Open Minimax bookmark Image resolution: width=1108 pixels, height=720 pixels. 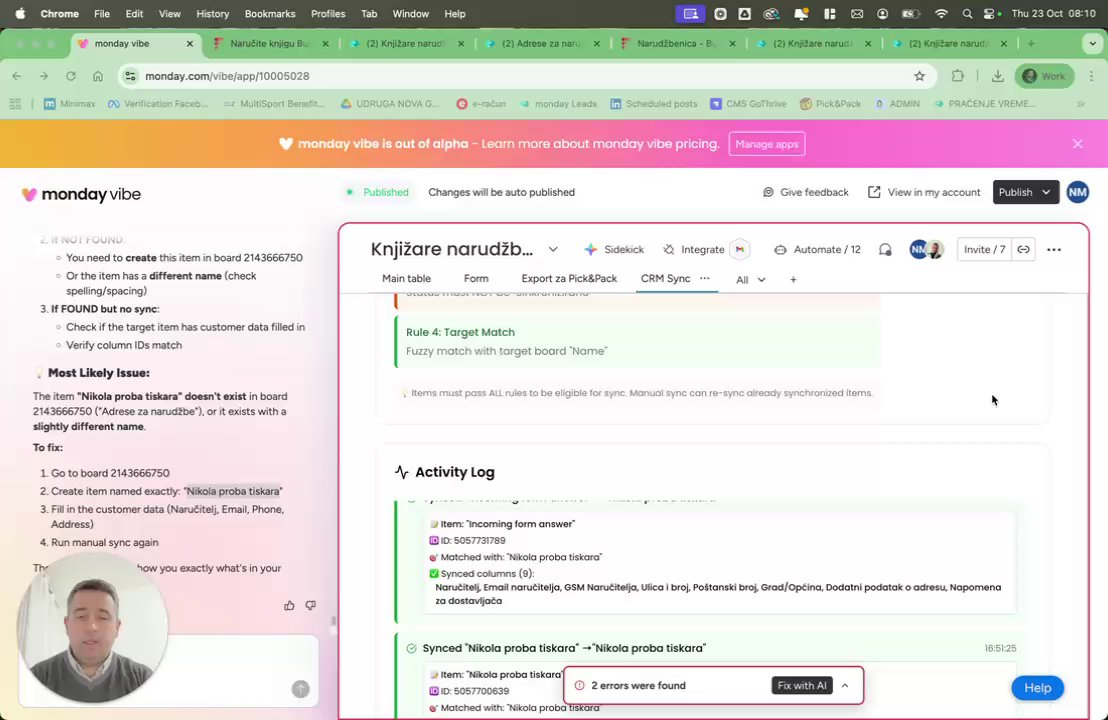pyautogui.click(x=69, y=104)
